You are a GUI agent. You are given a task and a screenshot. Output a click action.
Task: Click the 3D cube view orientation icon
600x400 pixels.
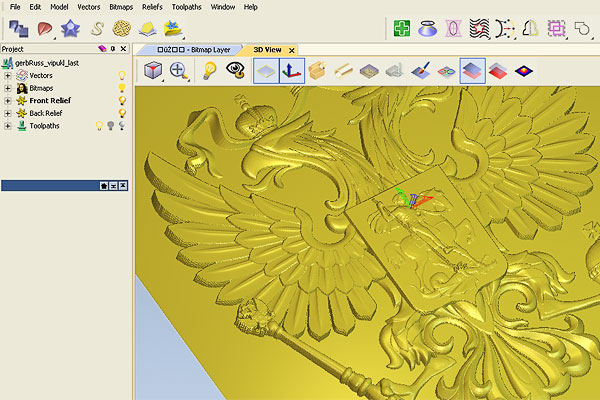pos(153,70)
